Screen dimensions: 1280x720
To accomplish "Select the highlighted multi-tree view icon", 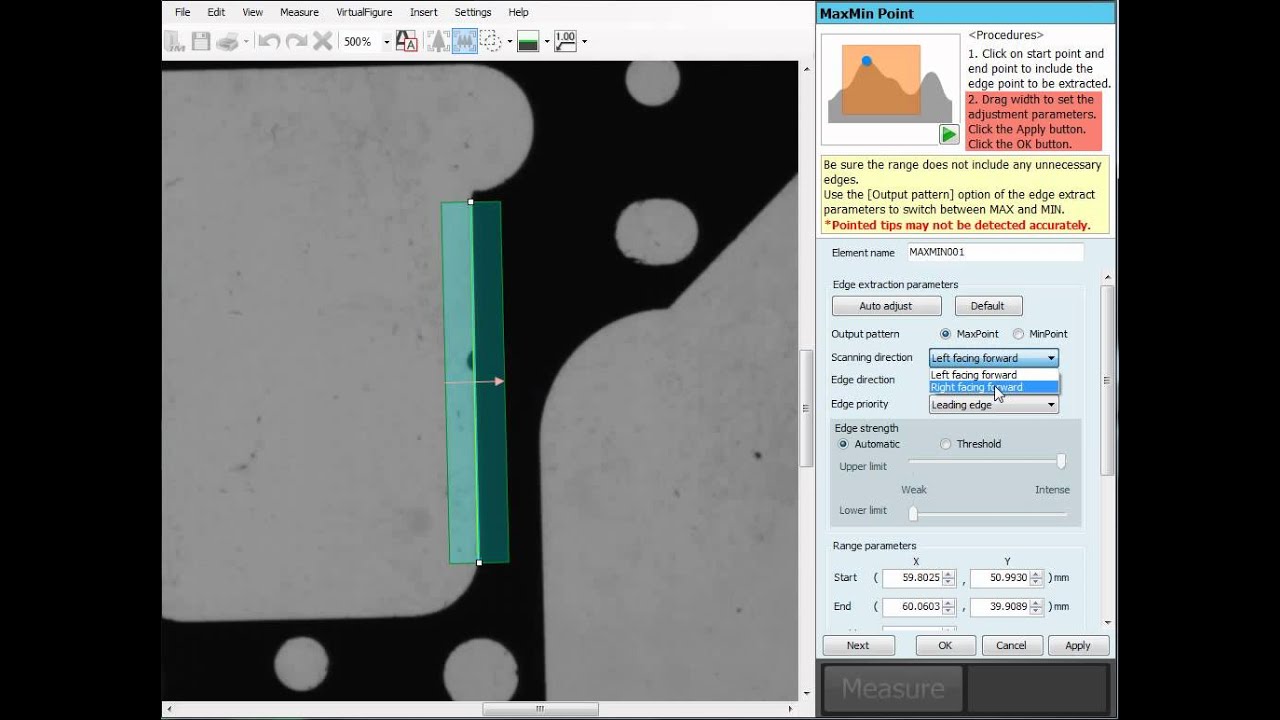I will 464,41.
